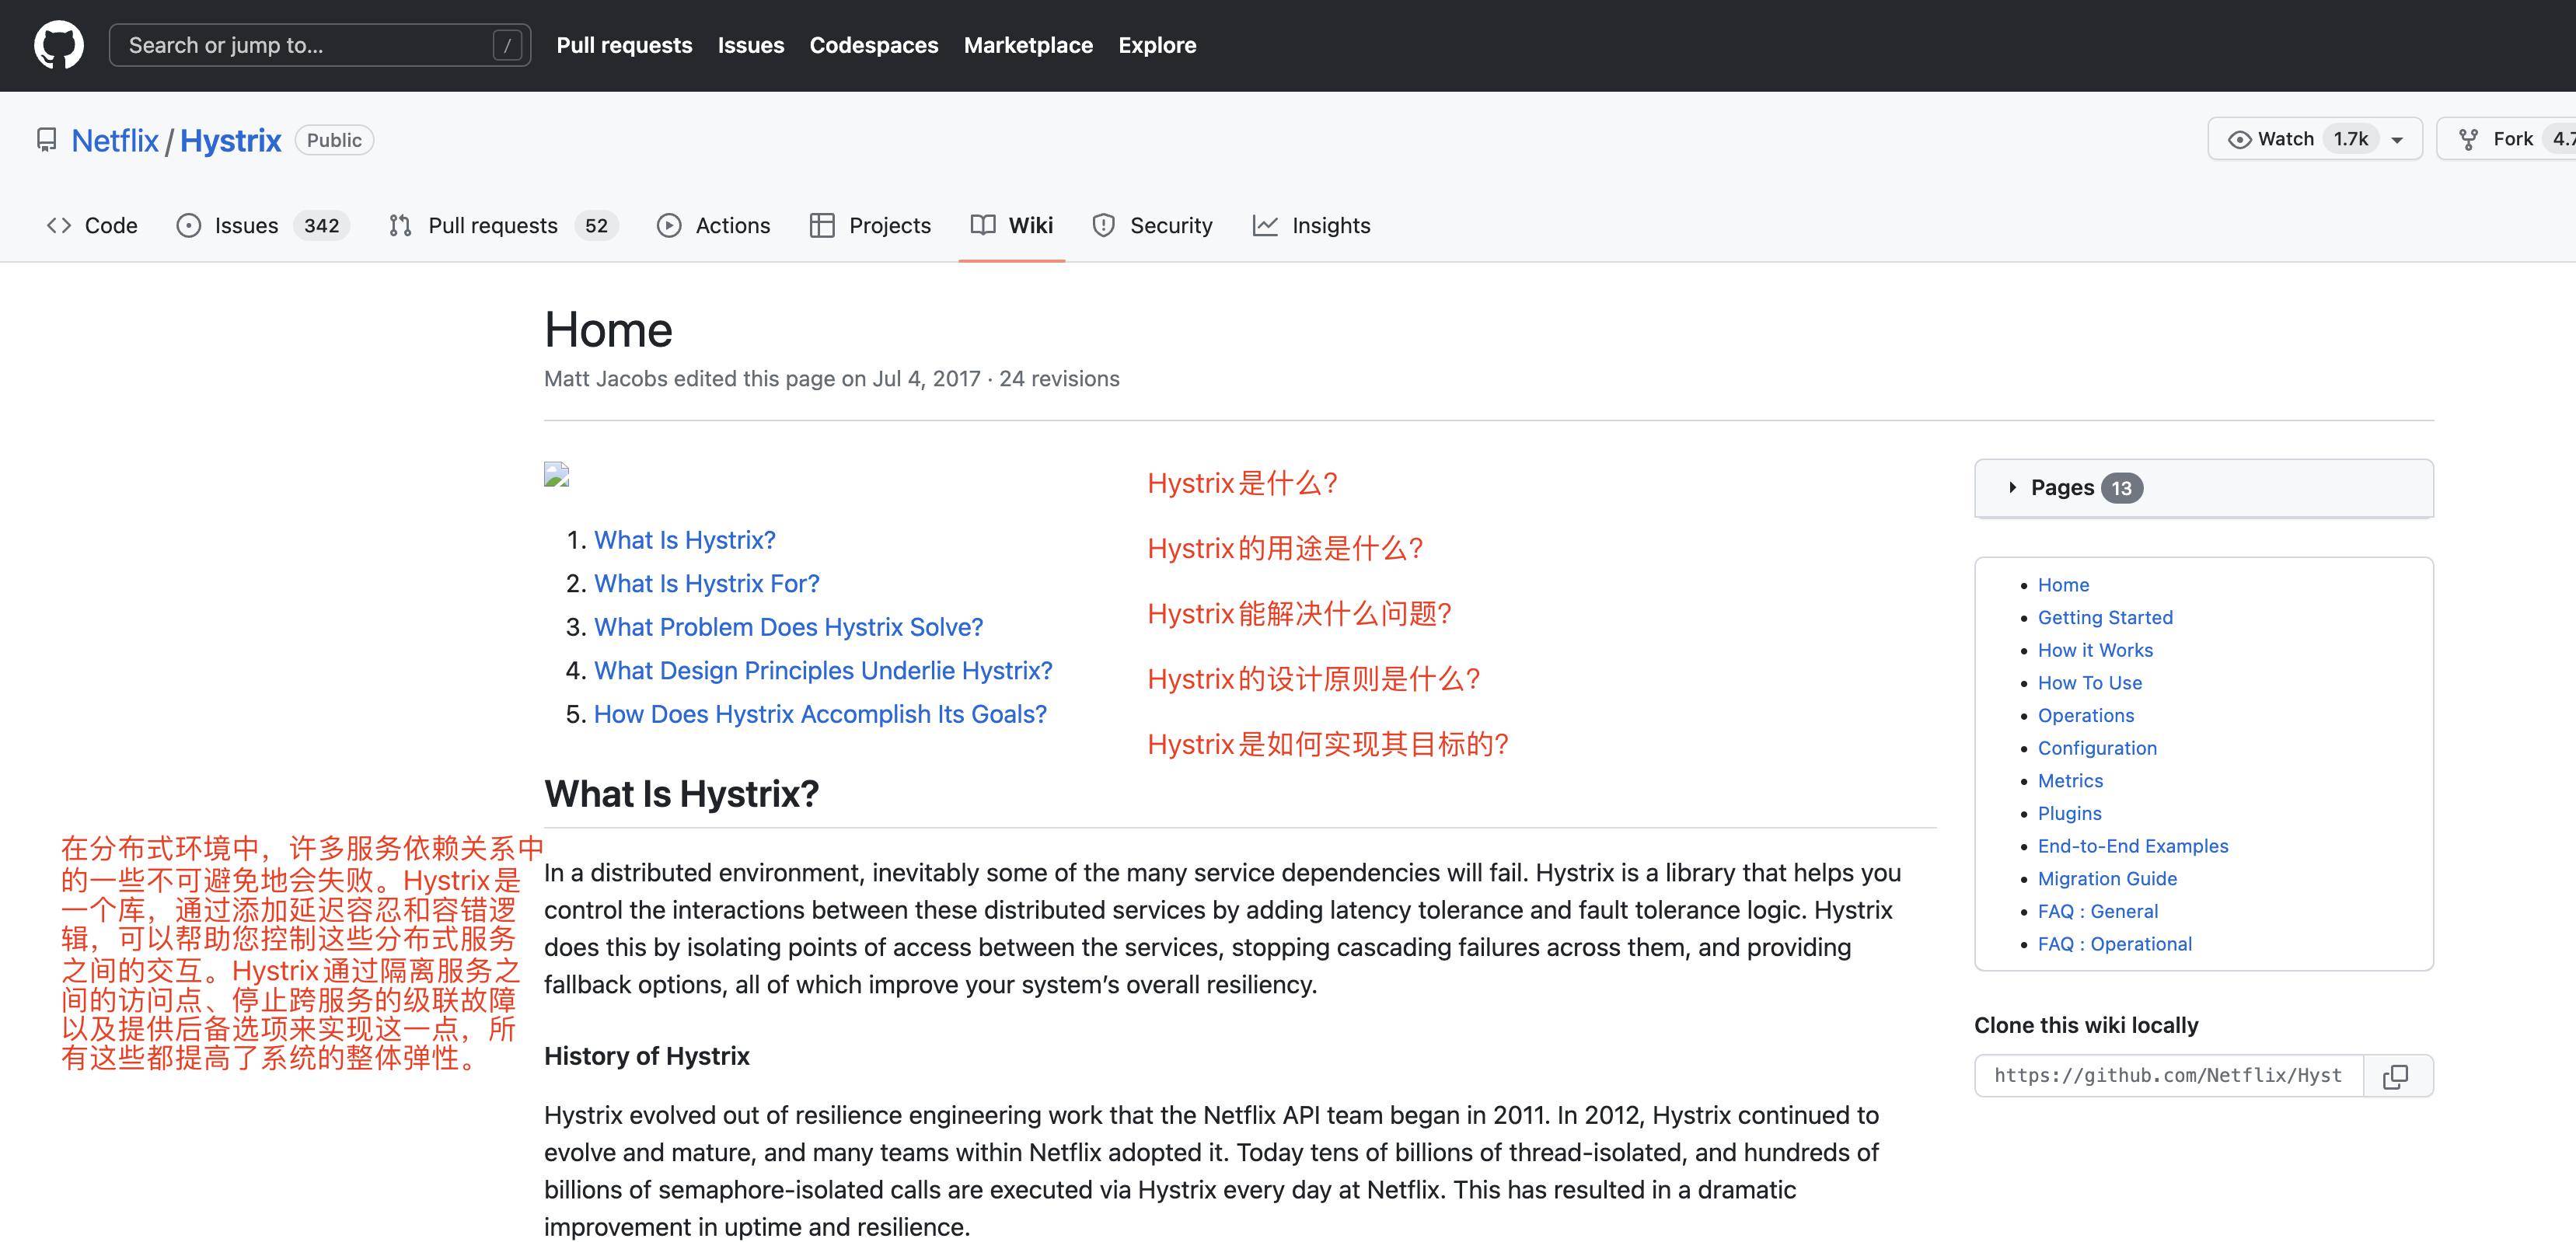Open the Watch options dropdown arrow
The height and width of the screenshot is (1242, 2576).
coord(2398,139)
